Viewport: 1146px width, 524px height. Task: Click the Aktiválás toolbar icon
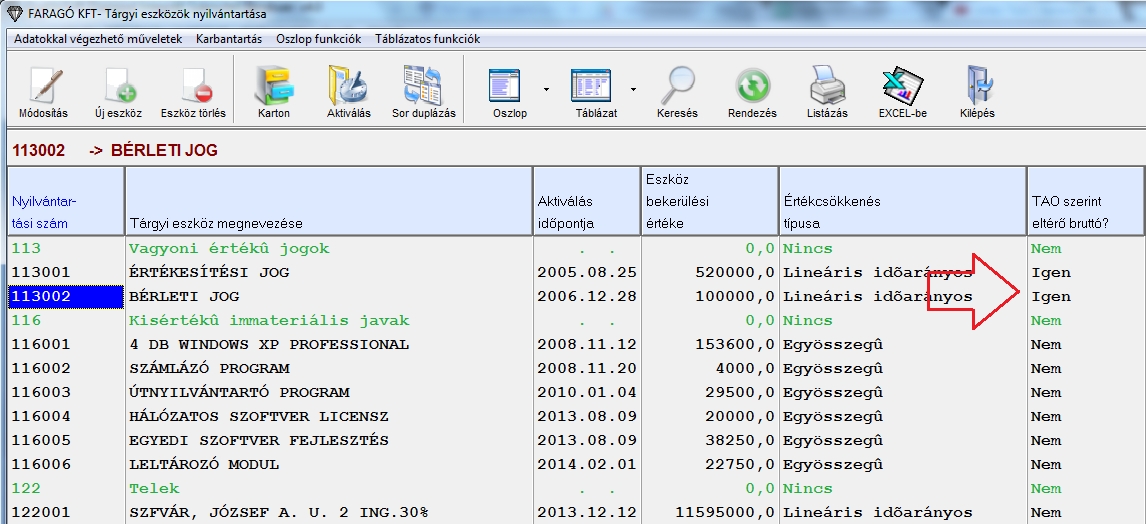(348, 87)
